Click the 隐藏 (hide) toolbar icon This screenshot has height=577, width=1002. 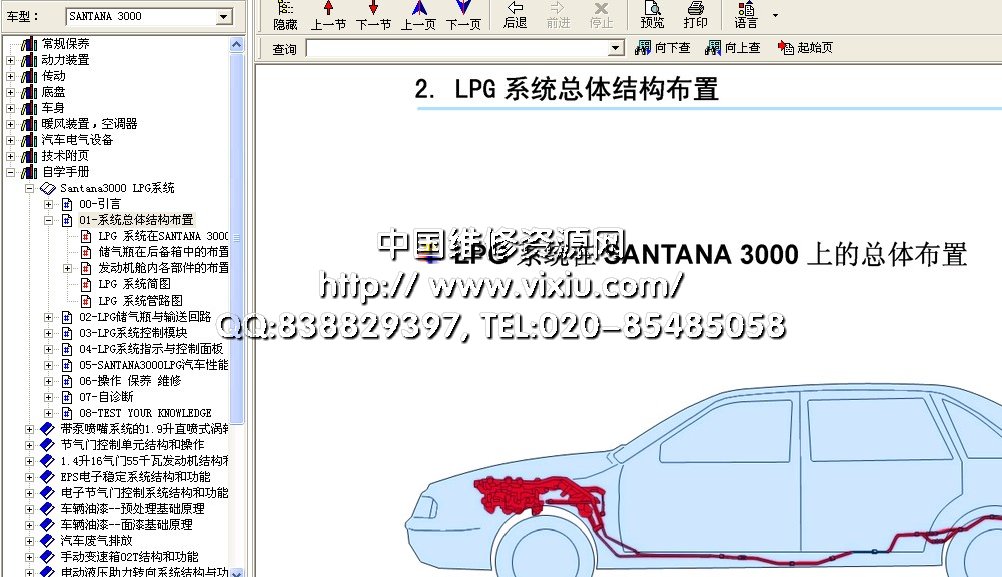pyautogui.click(x=285, y=14)
